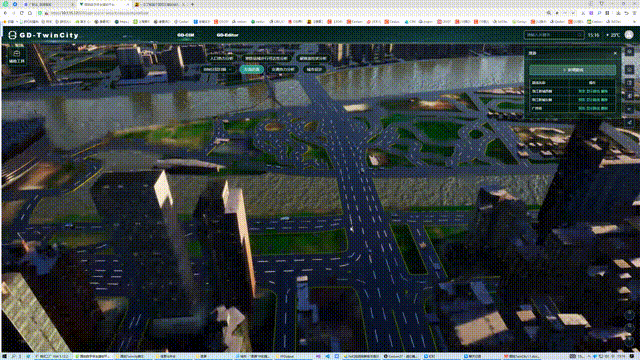The image size is (640, 360).
Task: Click the fifth right sidebar icon
Action: coord(629,109)
